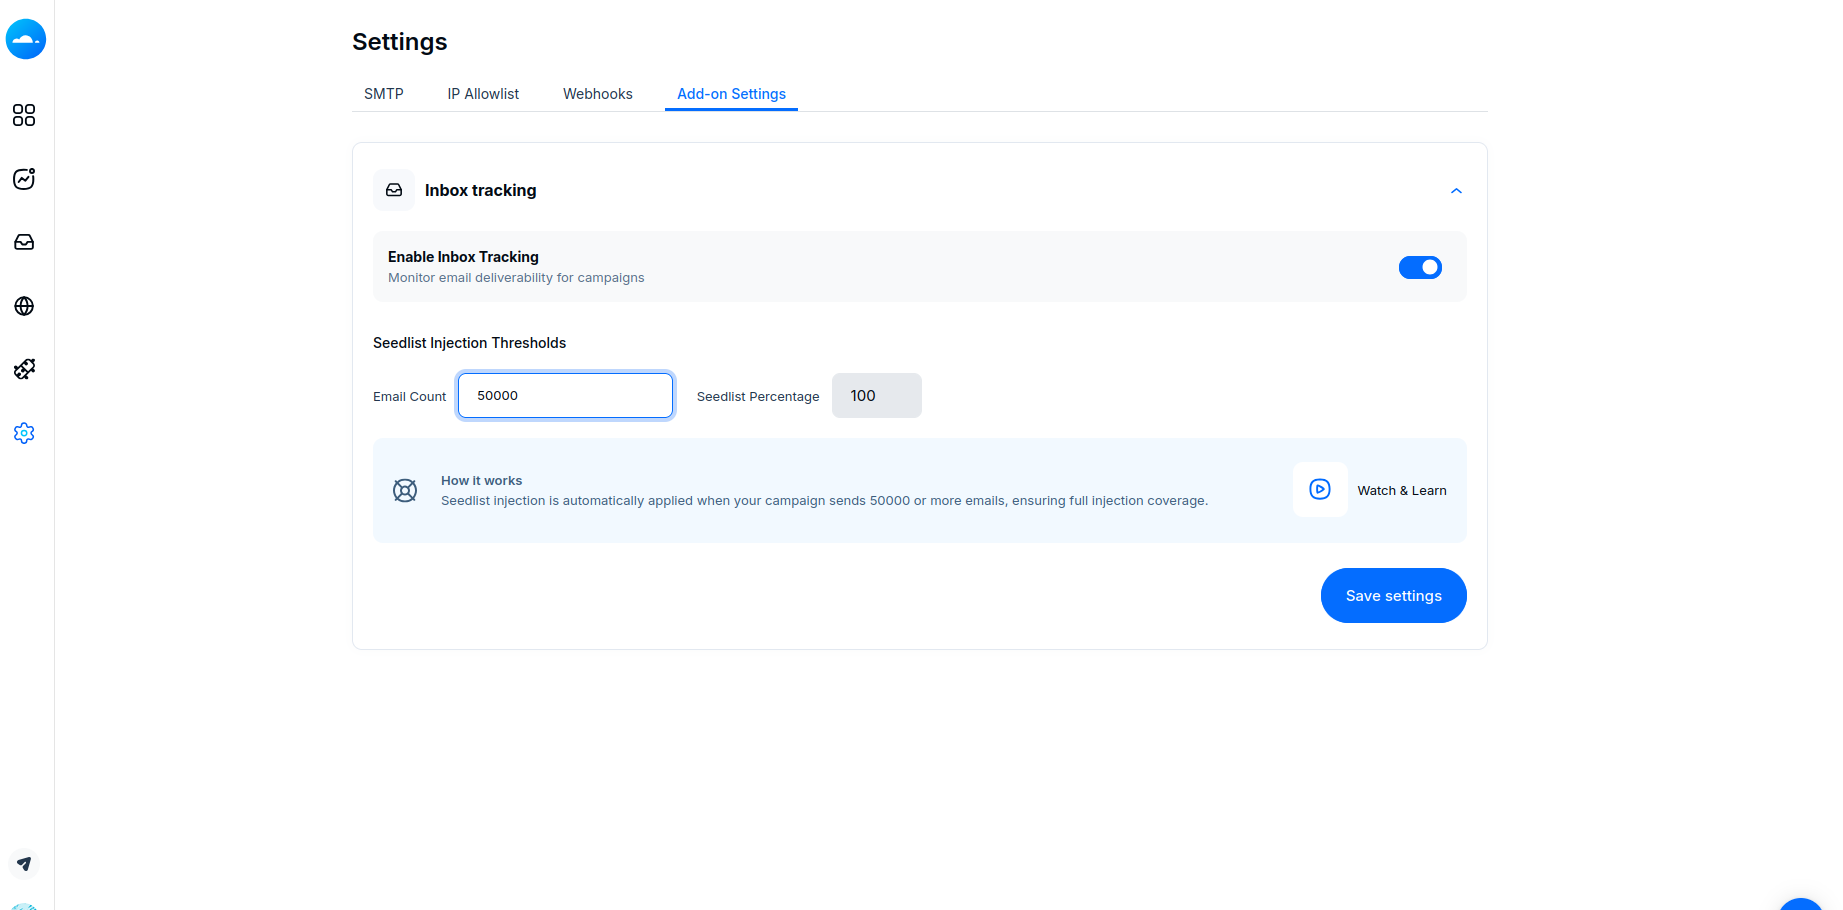Click the Seedlist Percentage field
This screenshot has height=910, width=1843.
click(x=876, y=396)
